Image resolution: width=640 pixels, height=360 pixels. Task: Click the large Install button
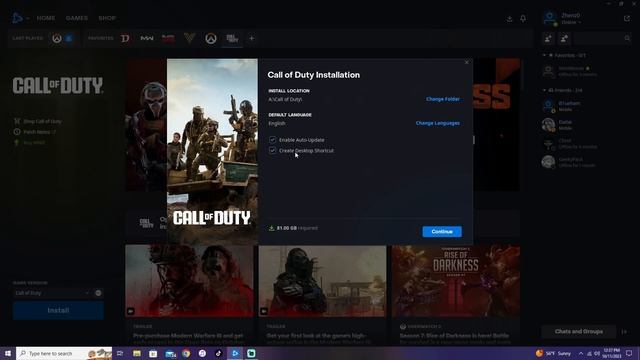click(x=58, y=310)
